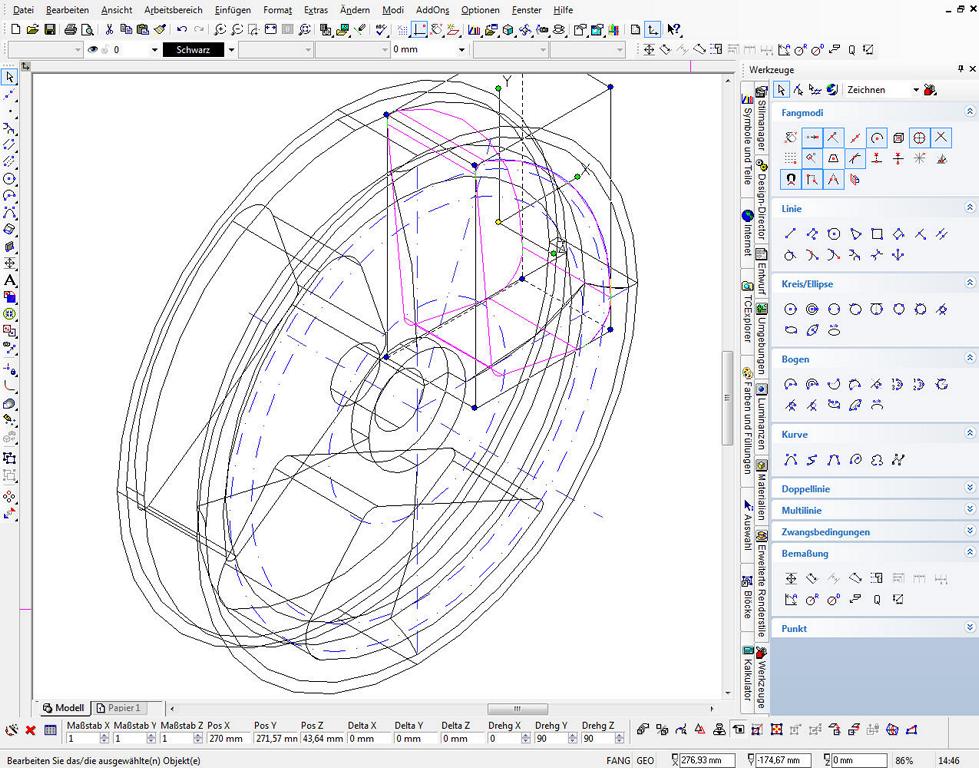Image resolution: width=979 pixels, height=768 pixels.
Task: Toggle the quadrant point snap in Fangmodi
Action: tap(918, 137)
